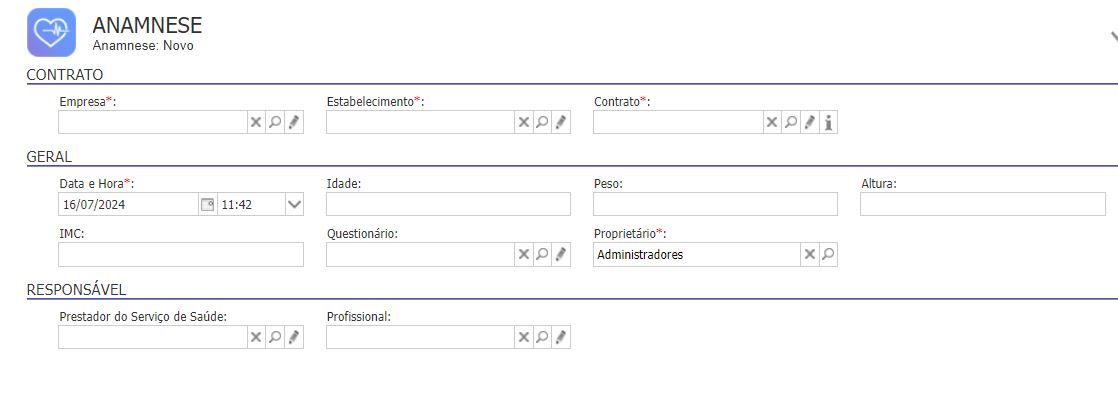1118x396 pixels.
Task: Click the time field 11:42
Action: [251, 205]
